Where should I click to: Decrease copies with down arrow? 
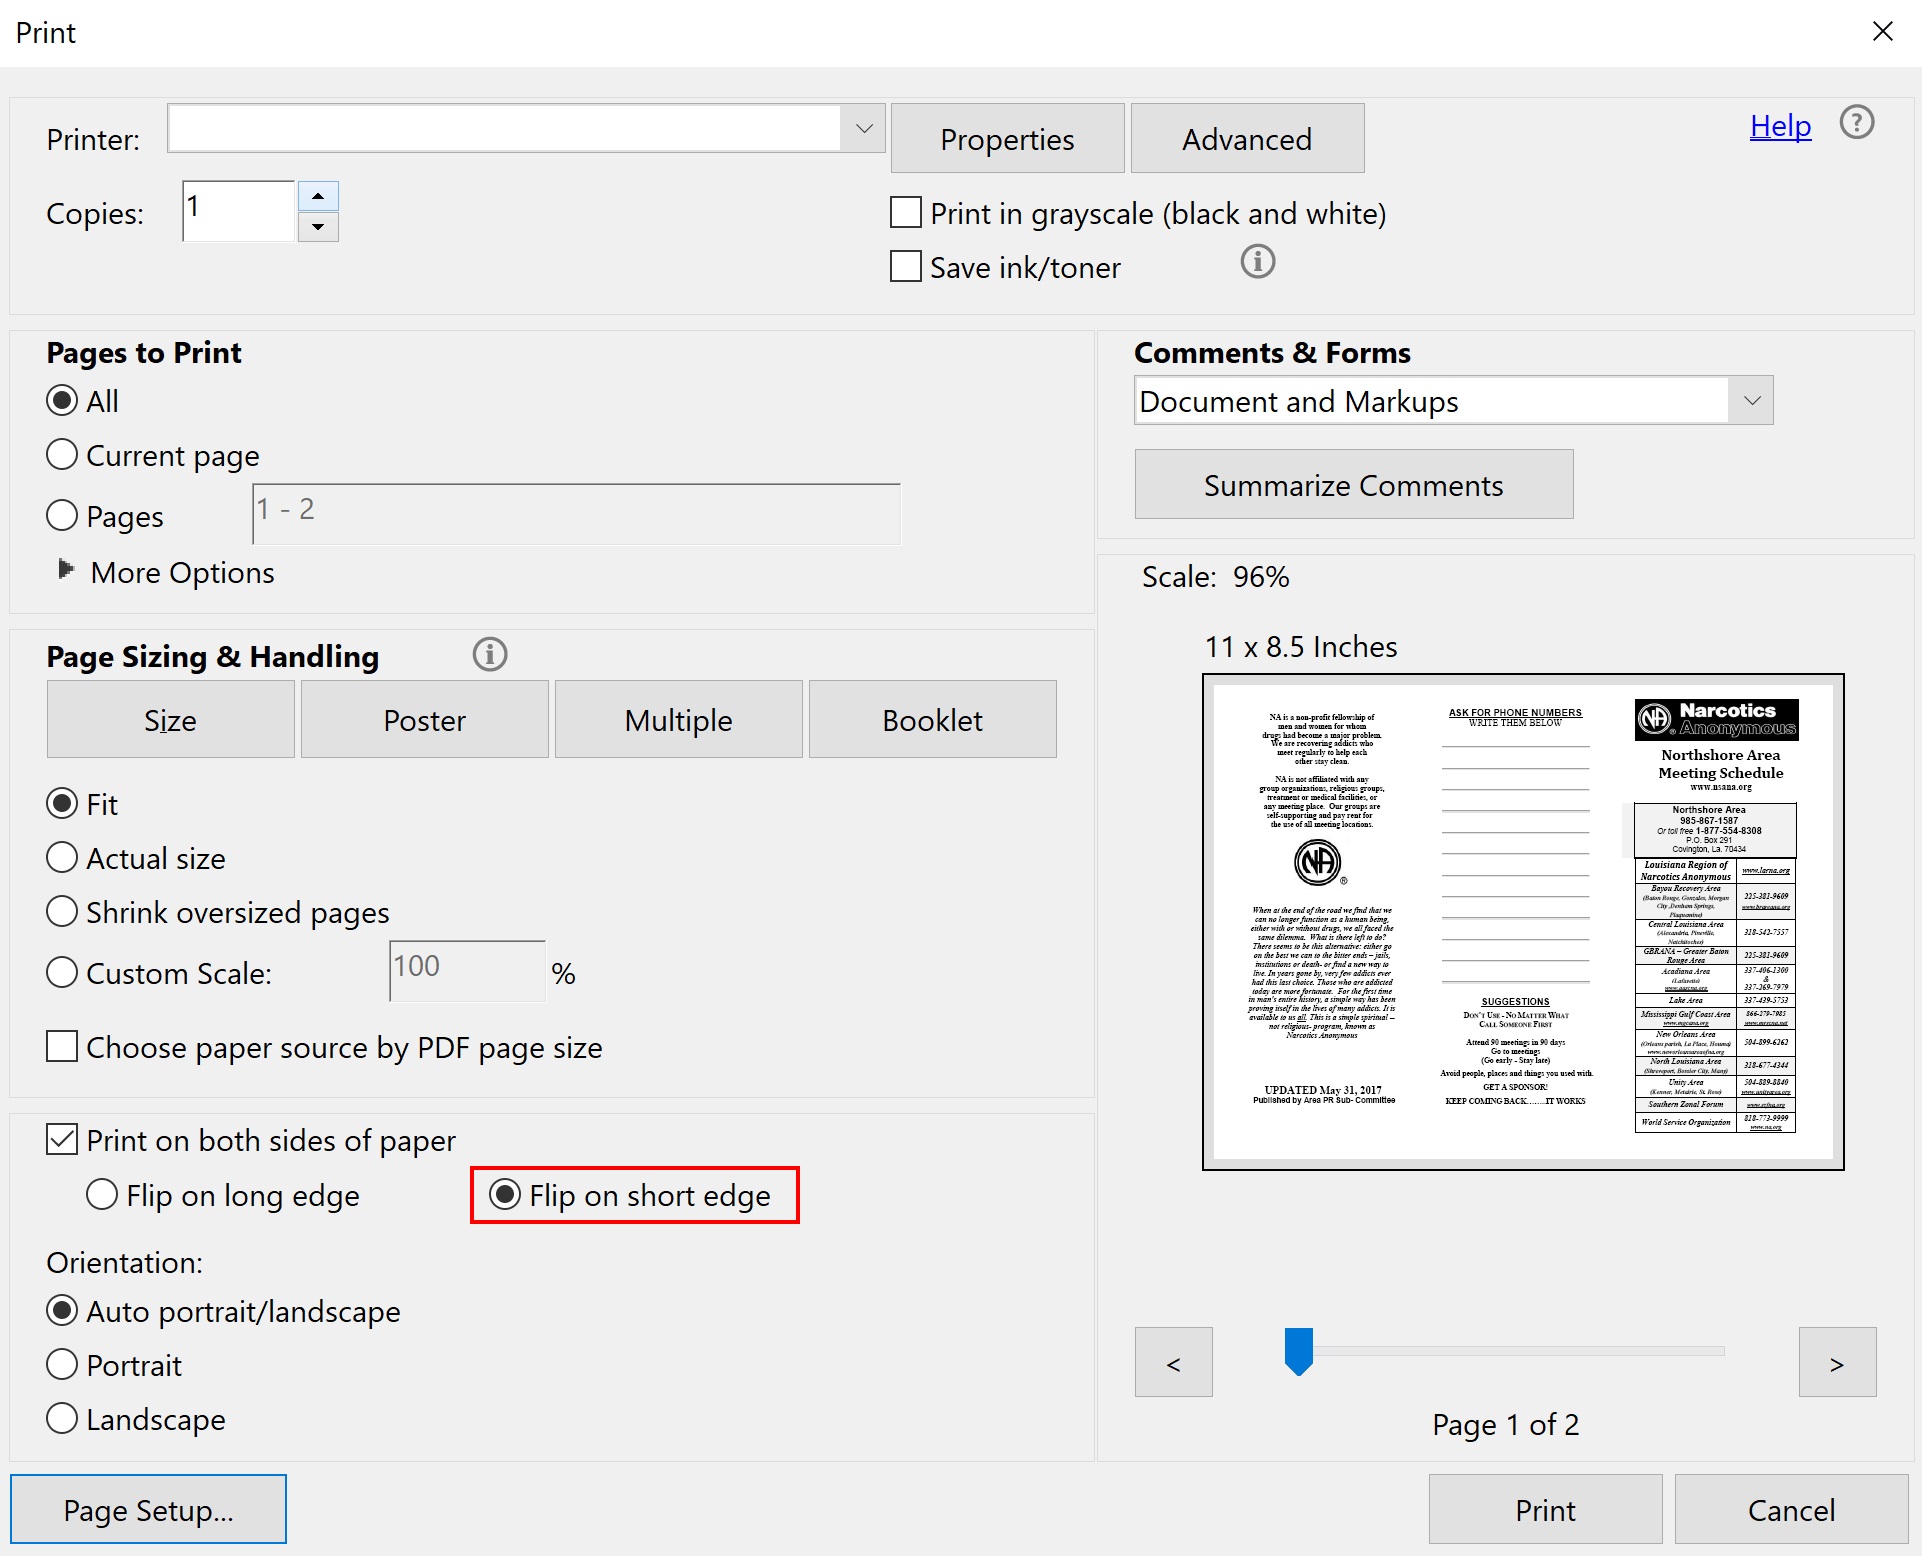pos(318,227)
